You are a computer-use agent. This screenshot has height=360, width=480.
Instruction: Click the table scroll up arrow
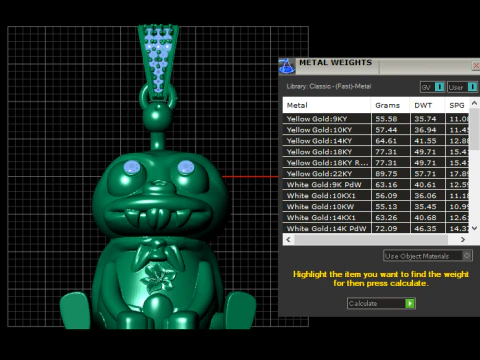click(474, 103)
